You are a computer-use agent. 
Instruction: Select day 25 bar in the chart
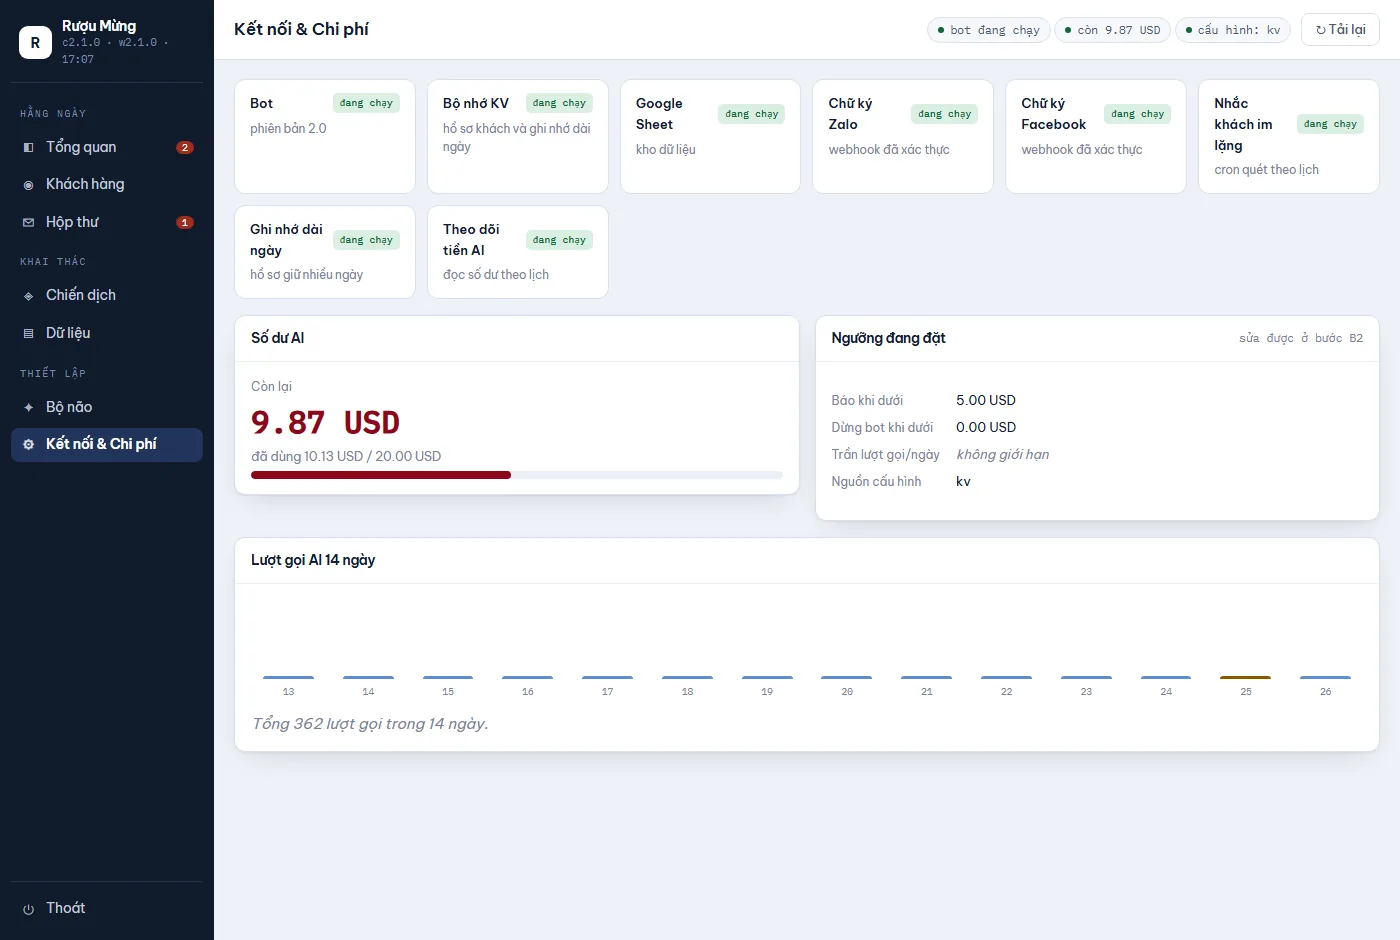[1245, 678]
